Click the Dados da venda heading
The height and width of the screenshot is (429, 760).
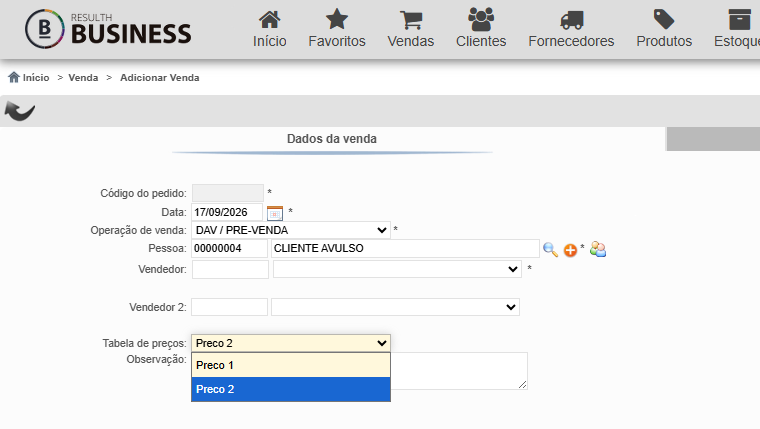click(332, 139)
